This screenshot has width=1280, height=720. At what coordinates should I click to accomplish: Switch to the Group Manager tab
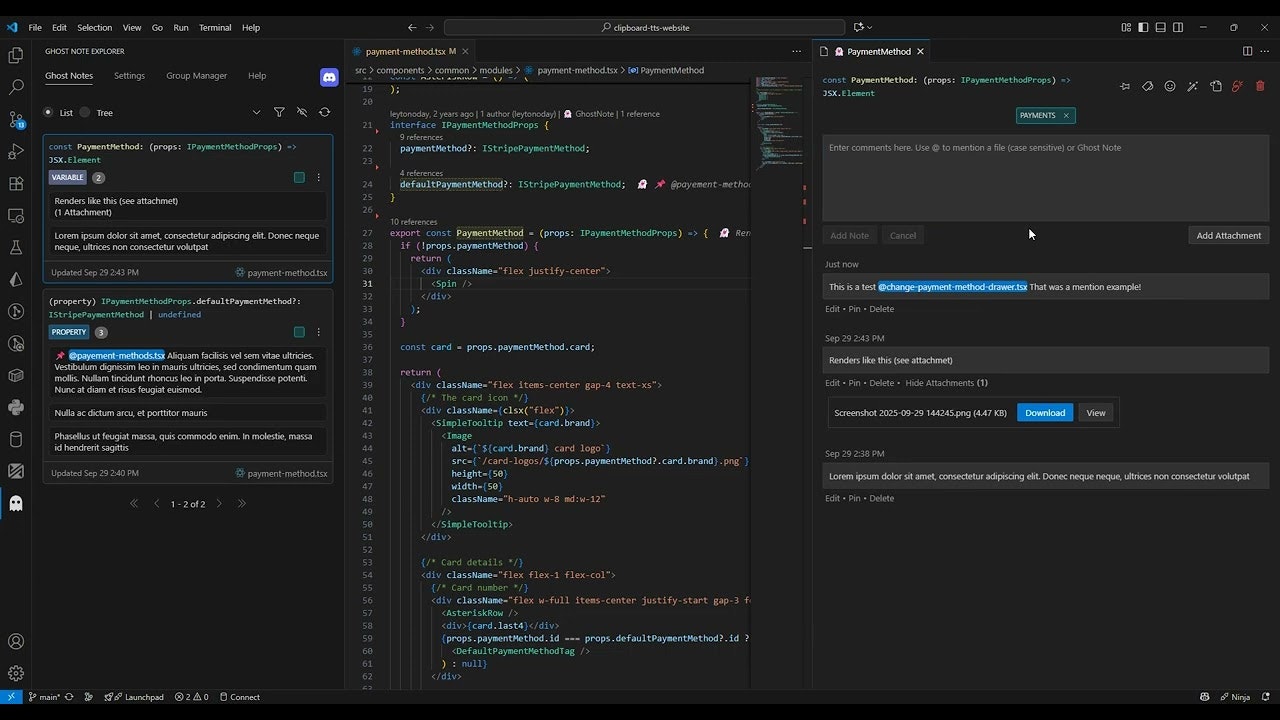[x=196, y=76]
